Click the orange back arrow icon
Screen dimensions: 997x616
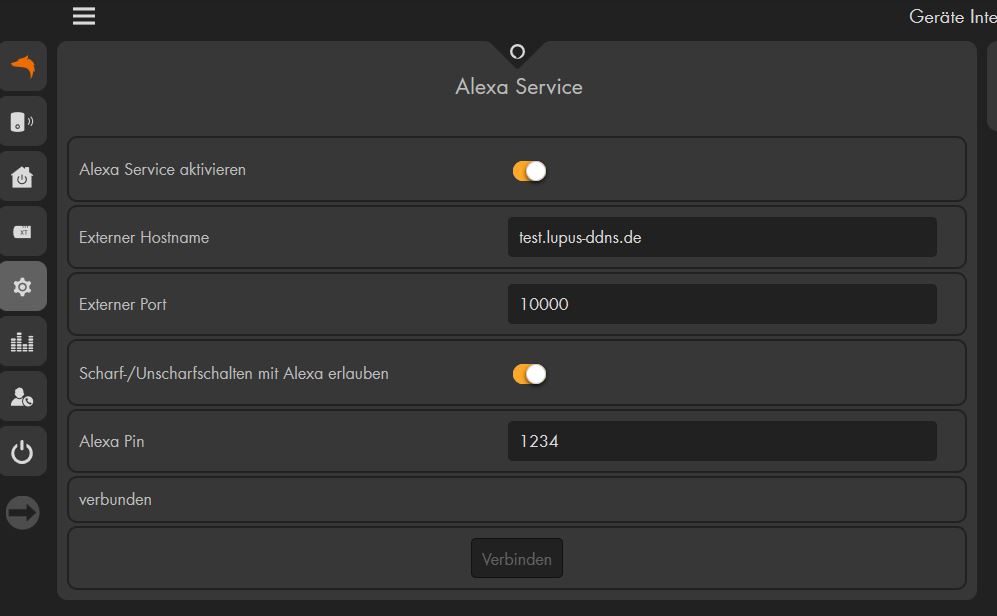(x=23, y=66)
